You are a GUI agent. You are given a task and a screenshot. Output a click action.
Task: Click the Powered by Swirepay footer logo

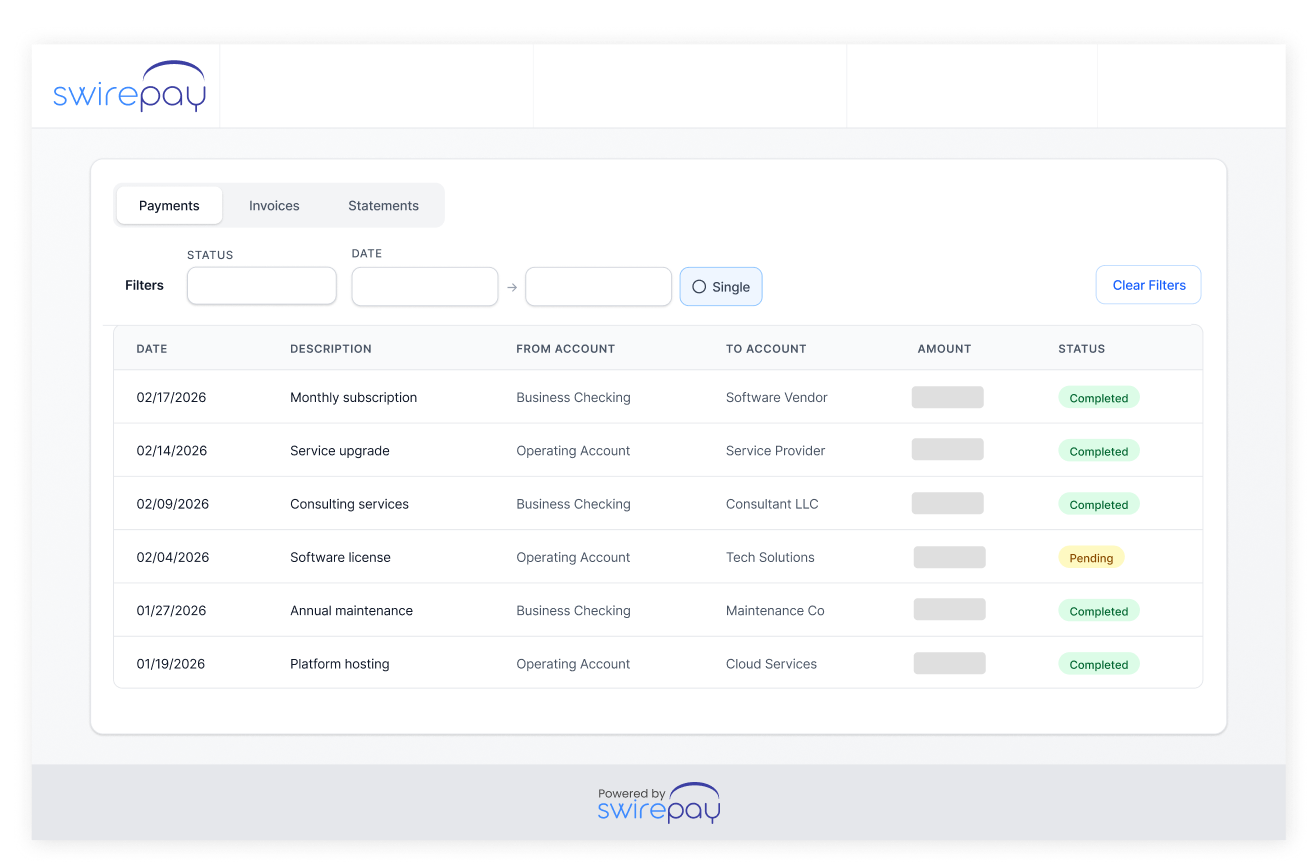(x=659, y=802)
